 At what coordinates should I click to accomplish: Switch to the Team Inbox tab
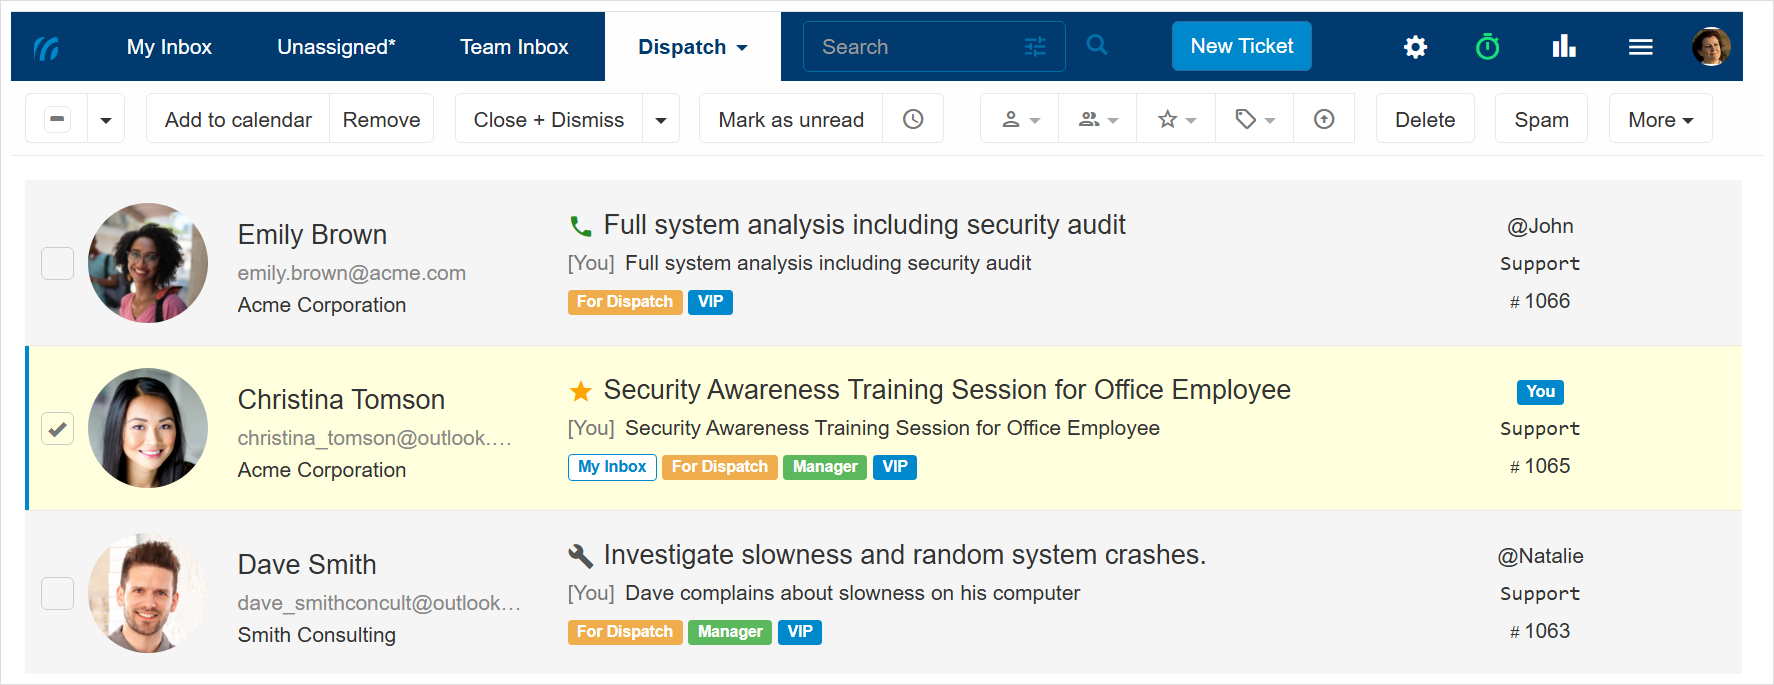[514, 47]
